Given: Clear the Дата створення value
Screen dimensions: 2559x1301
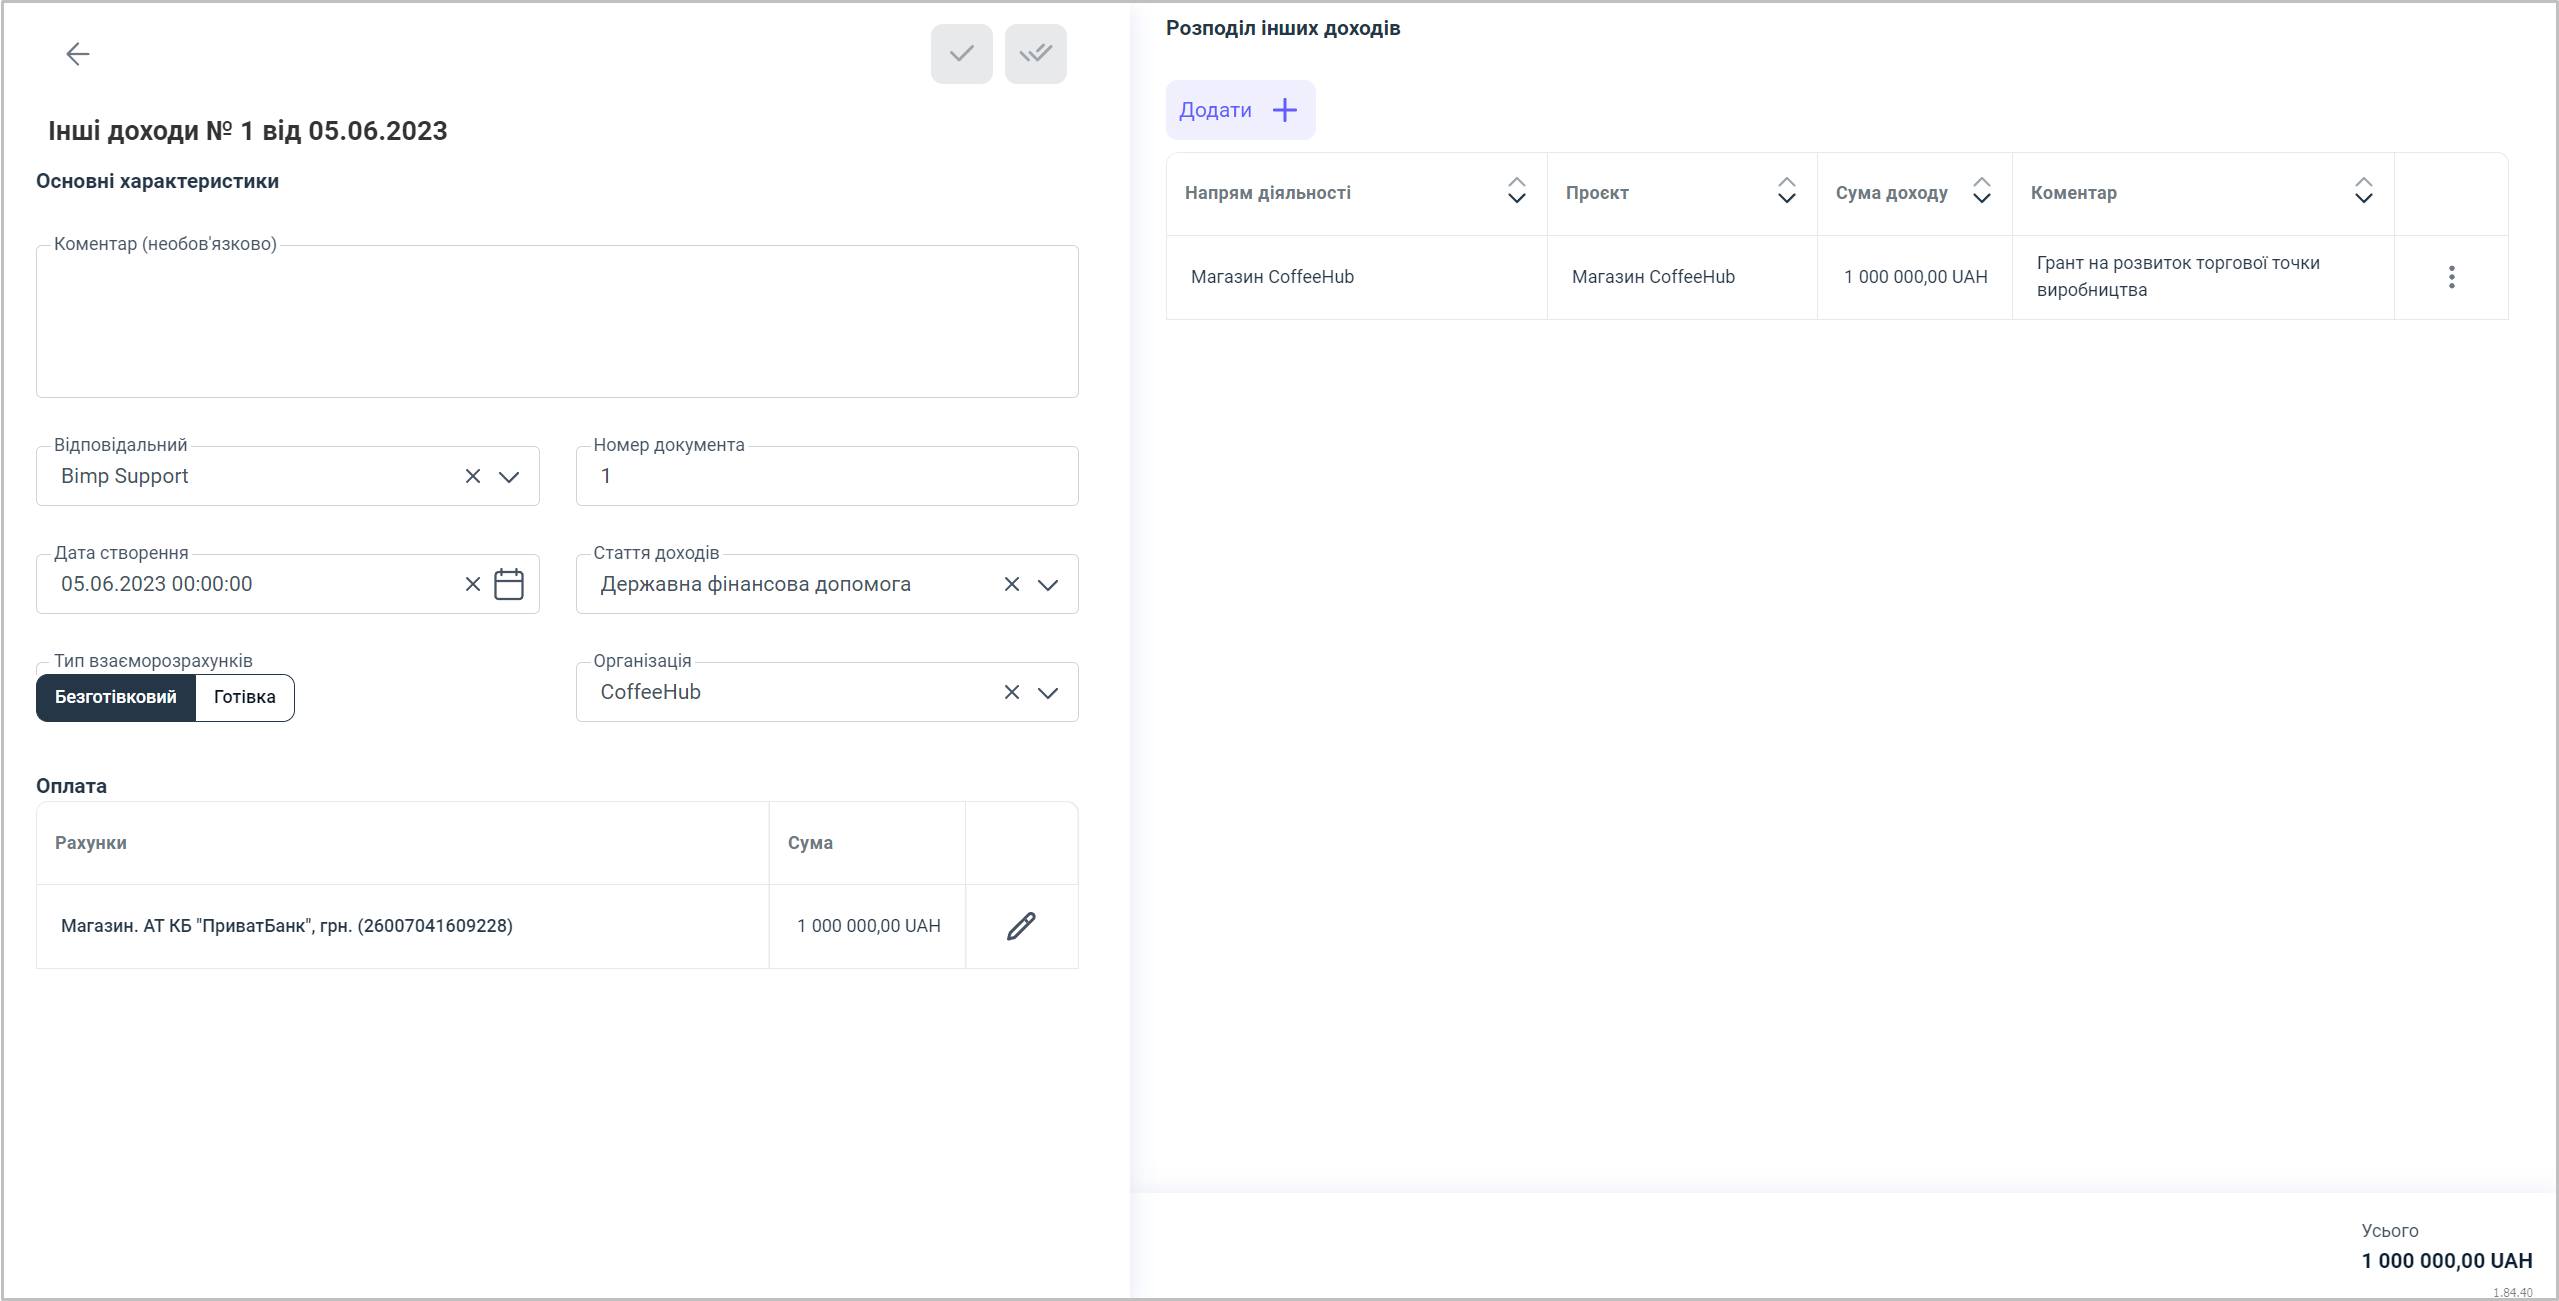Looking at the screenshot, I should [473, 584].
